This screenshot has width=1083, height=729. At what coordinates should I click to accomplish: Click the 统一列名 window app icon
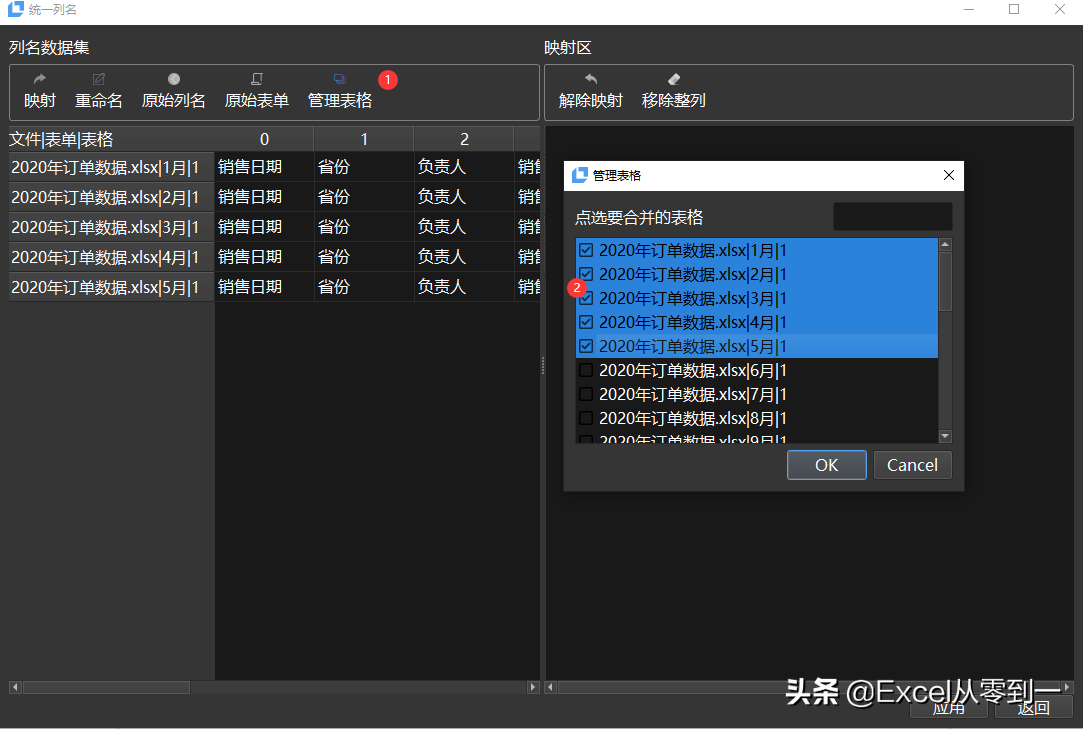click(x=15, y=9)
